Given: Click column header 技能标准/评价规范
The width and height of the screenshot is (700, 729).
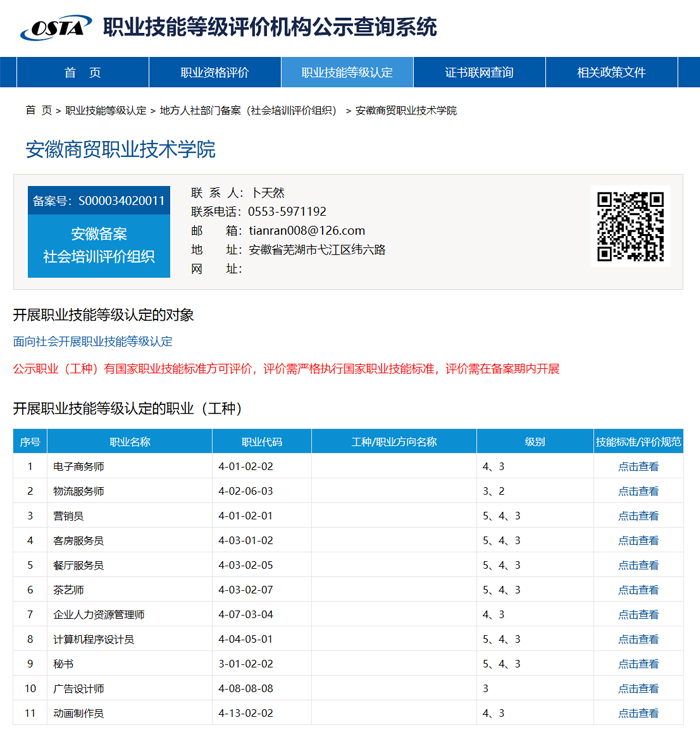Looking at the screenshot, I should click(639, 442).
